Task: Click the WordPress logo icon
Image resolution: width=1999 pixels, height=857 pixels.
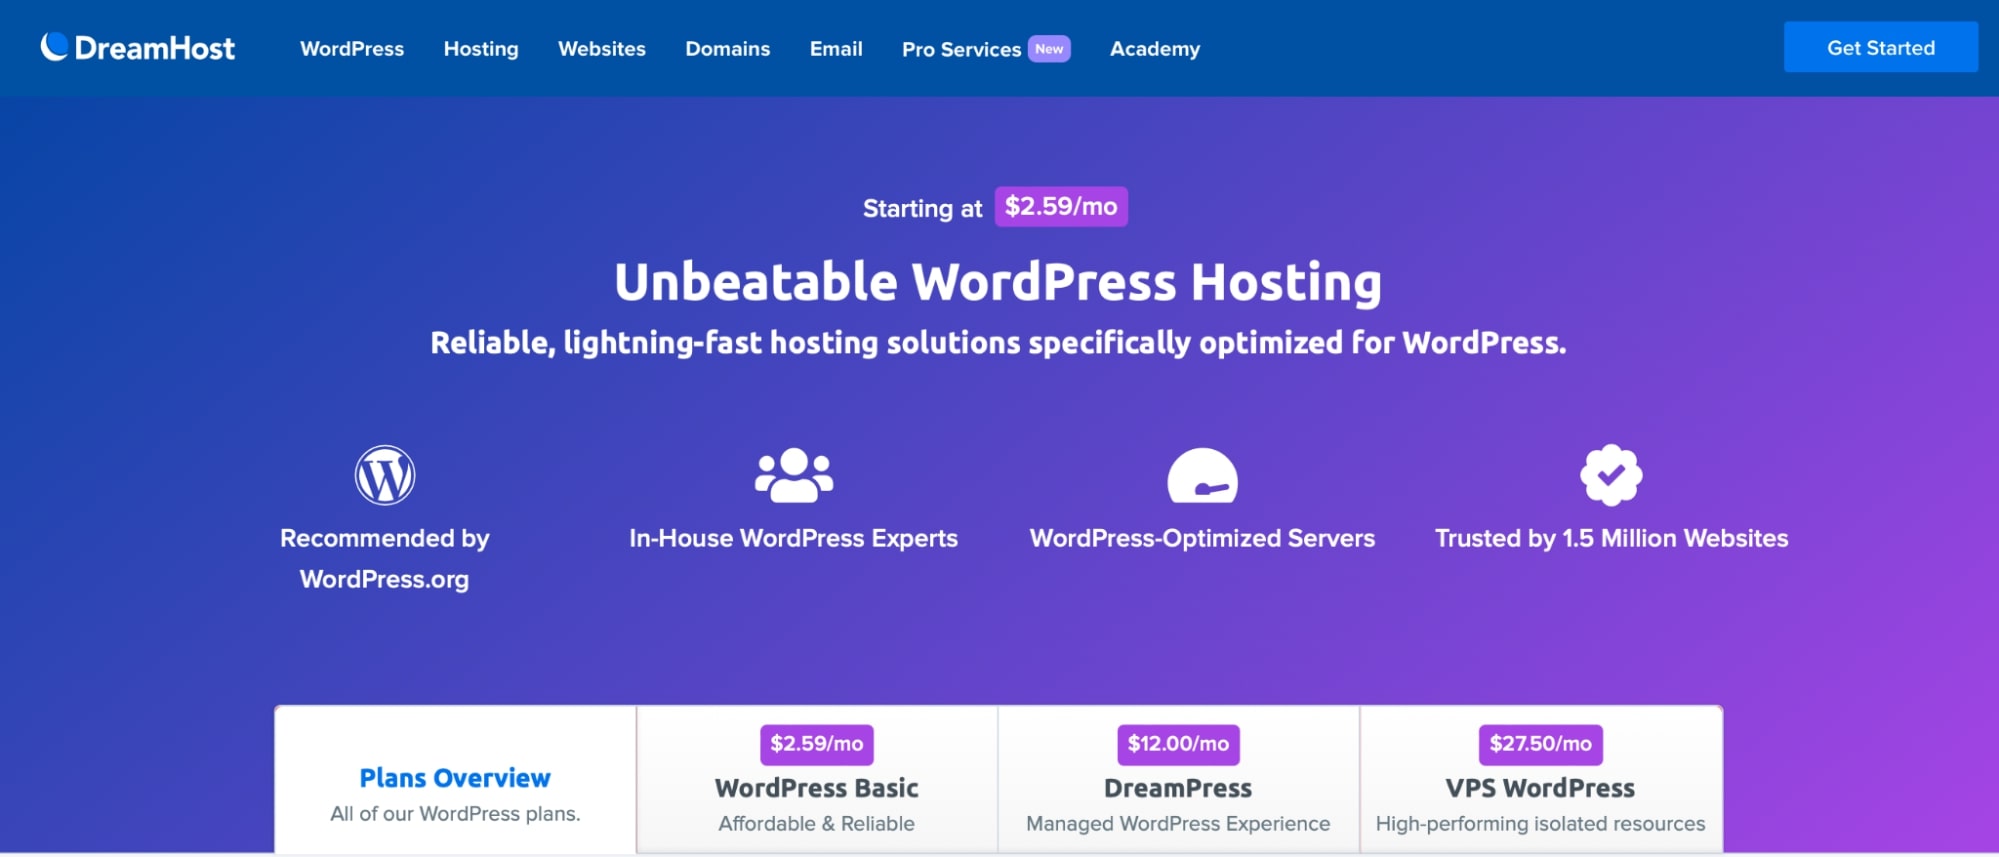Action: pos(385,475)
